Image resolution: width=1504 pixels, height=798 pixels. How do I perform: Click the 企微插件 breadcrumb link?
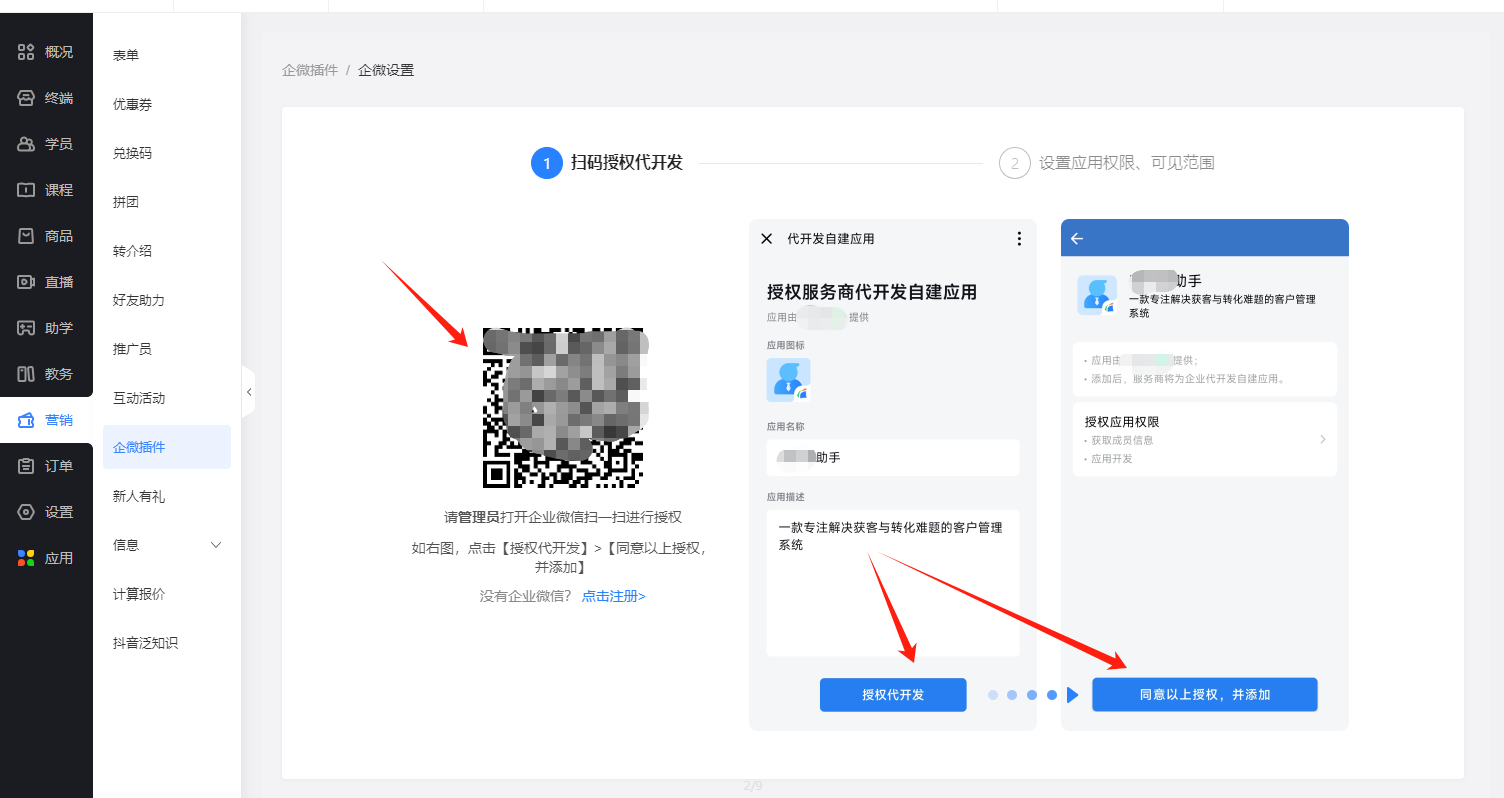(310, 70)
